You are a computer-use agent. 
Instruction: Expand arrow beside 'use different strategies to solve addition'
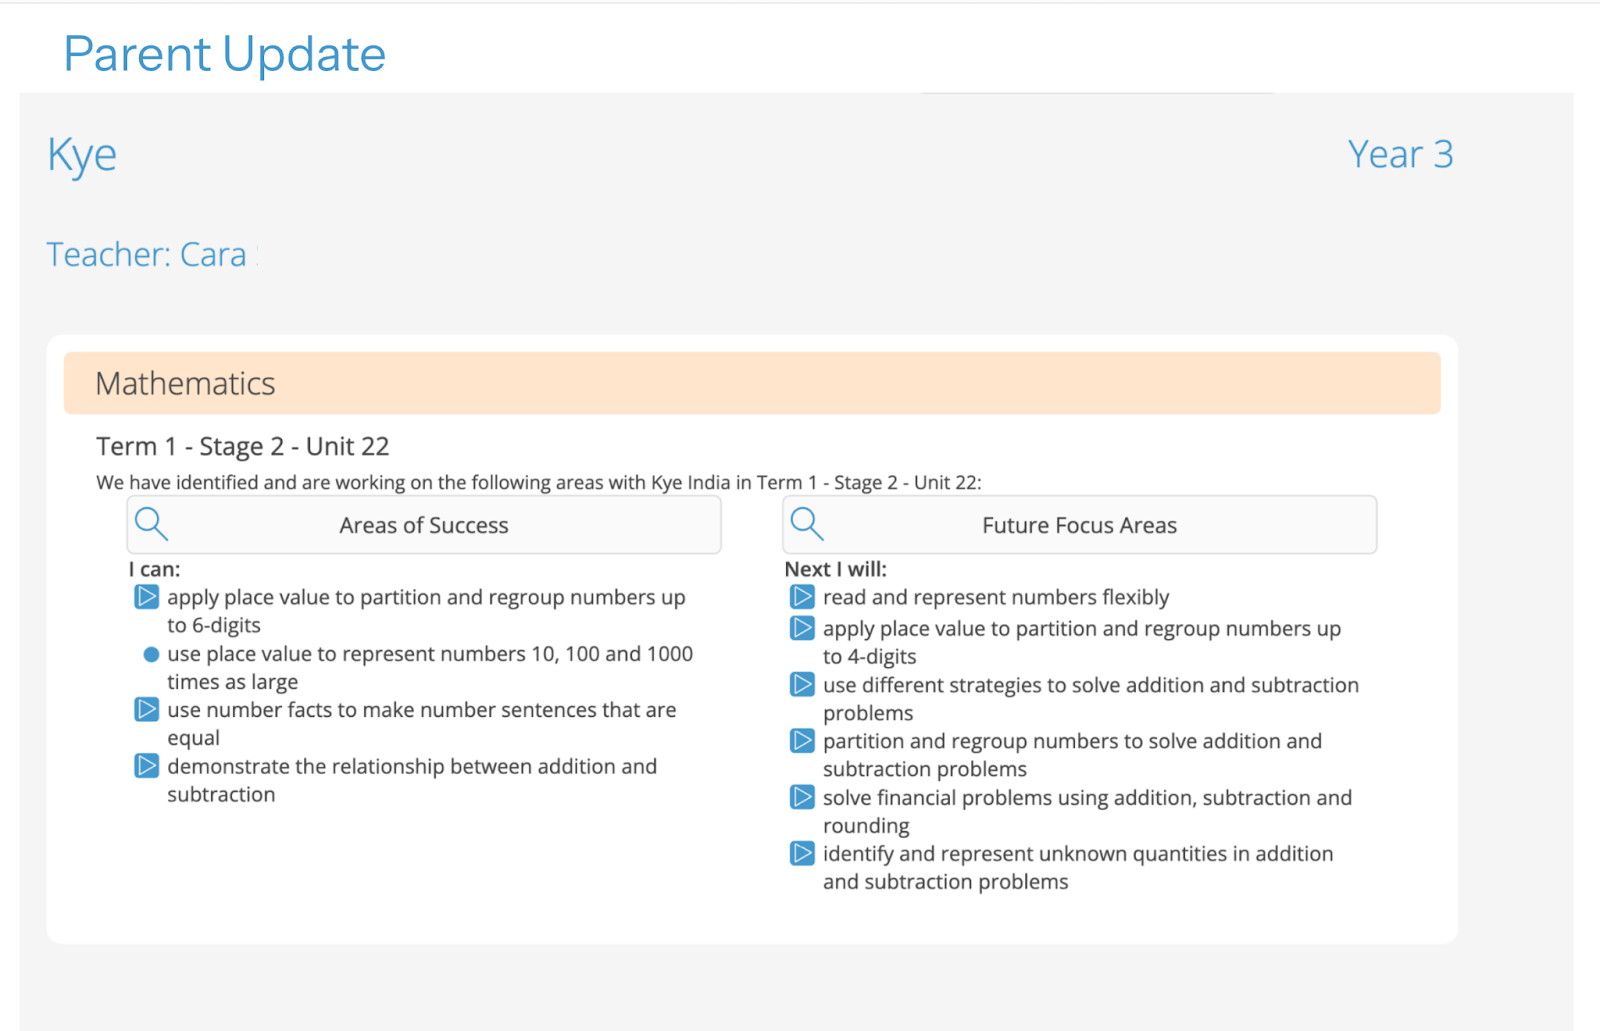click(x=802, y=685)
